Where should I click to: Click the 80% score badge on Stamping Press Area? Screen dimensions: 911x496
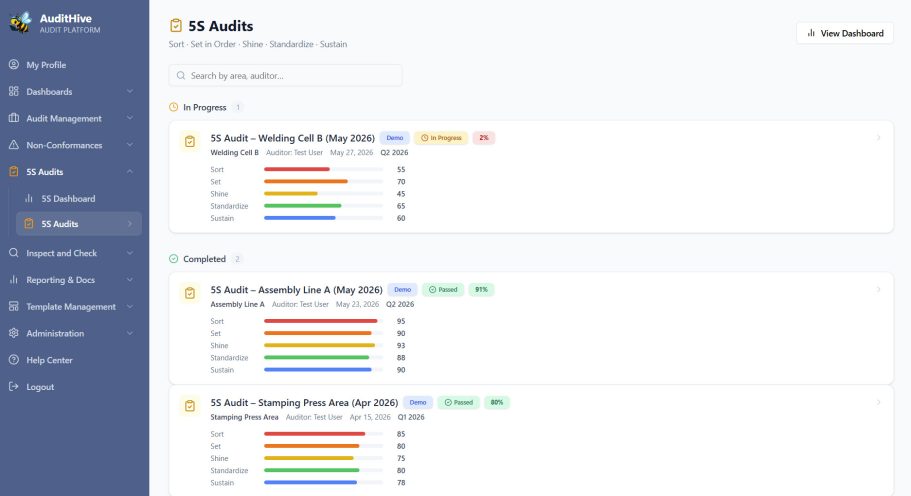click(x=497, y=402)
